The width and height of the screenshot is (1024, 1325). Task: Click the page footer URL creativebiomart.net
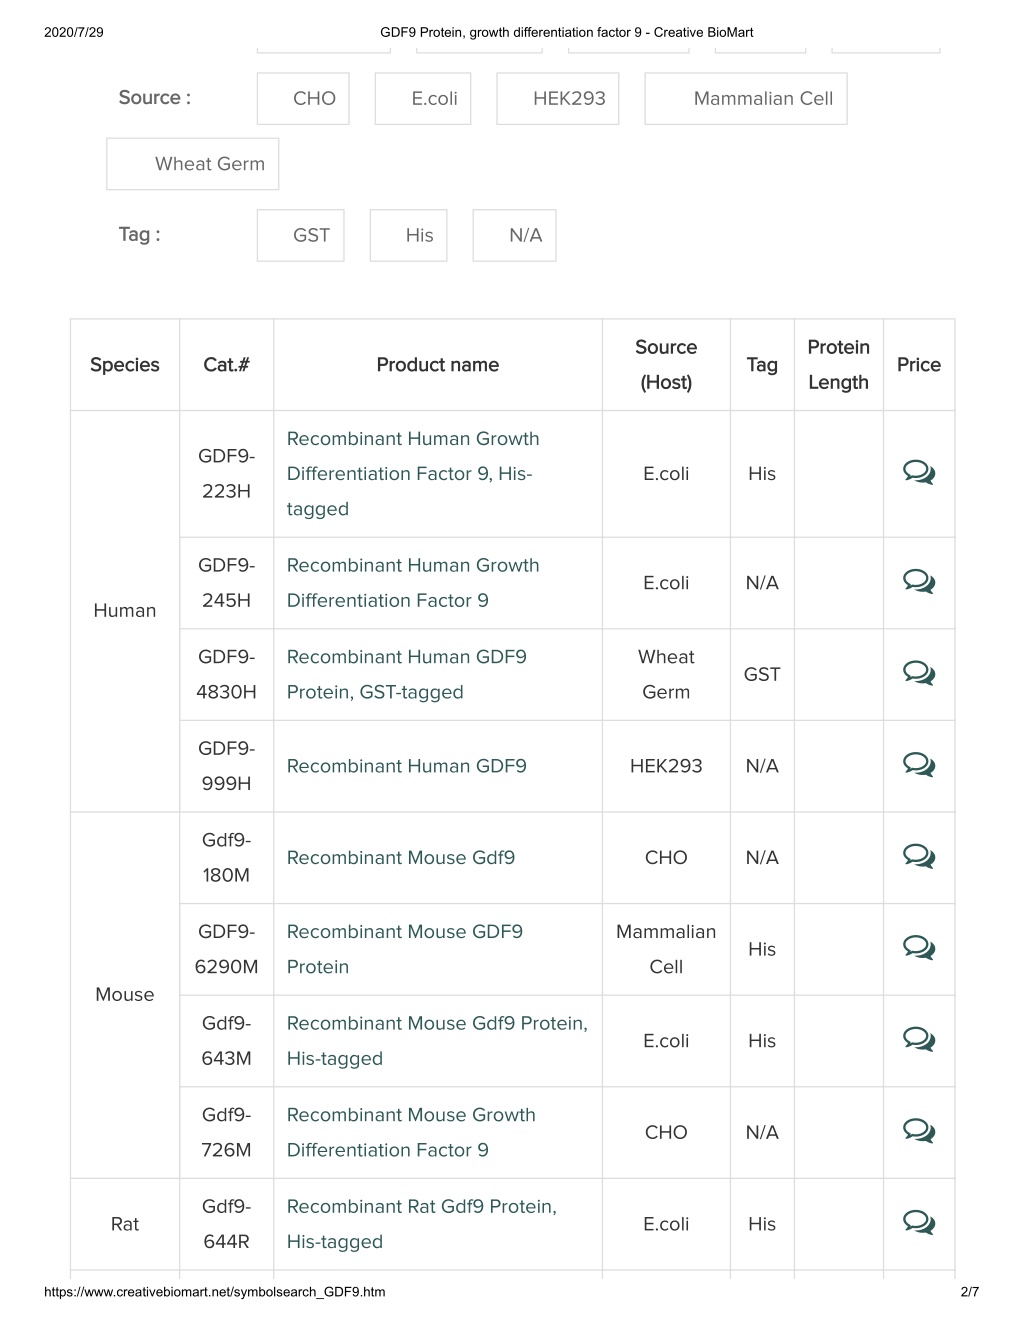pos(215,1292)
